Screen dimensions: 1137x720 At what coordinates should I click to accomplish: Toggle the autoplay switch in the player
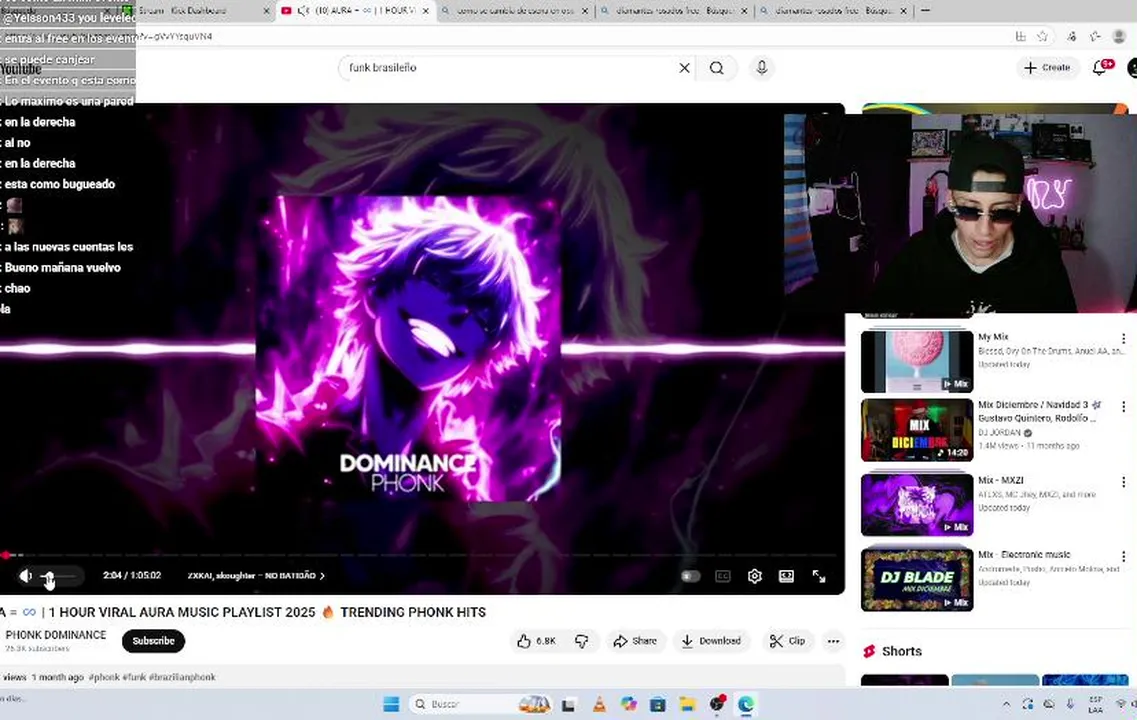[x=690, y=576]
